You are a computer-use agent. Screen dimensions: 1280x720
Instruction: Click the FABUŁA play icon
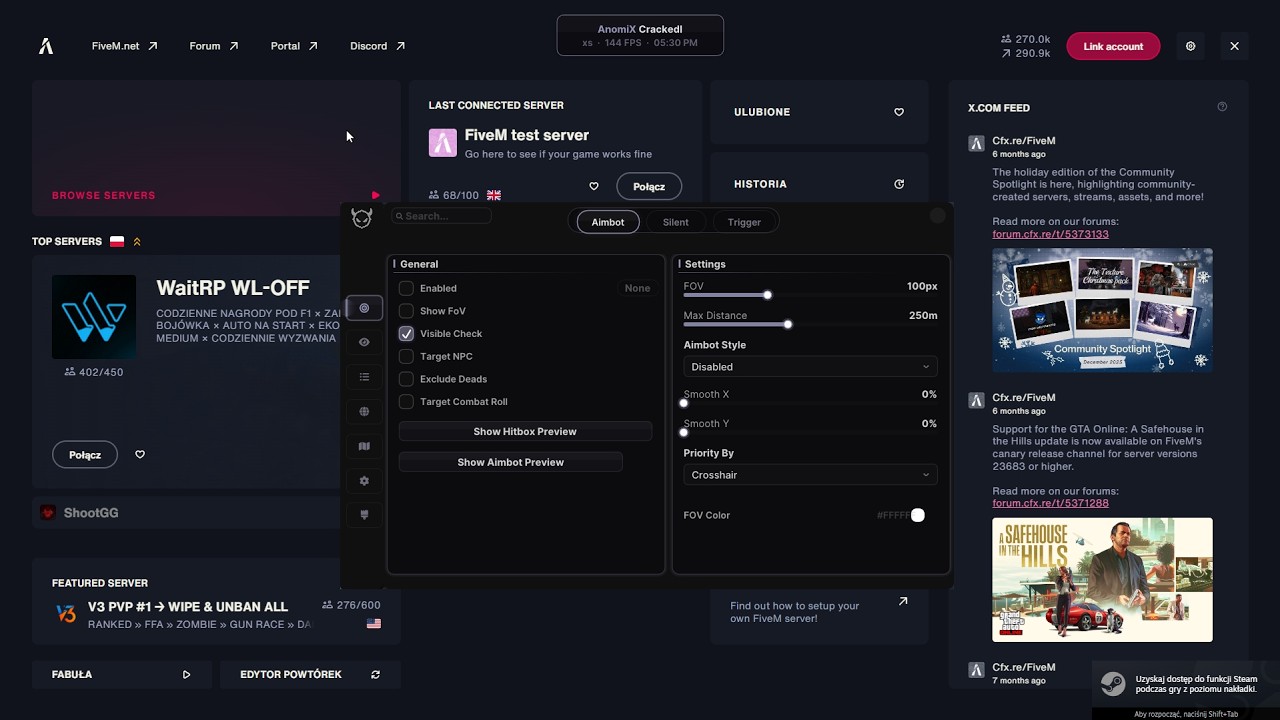(186, 675)
